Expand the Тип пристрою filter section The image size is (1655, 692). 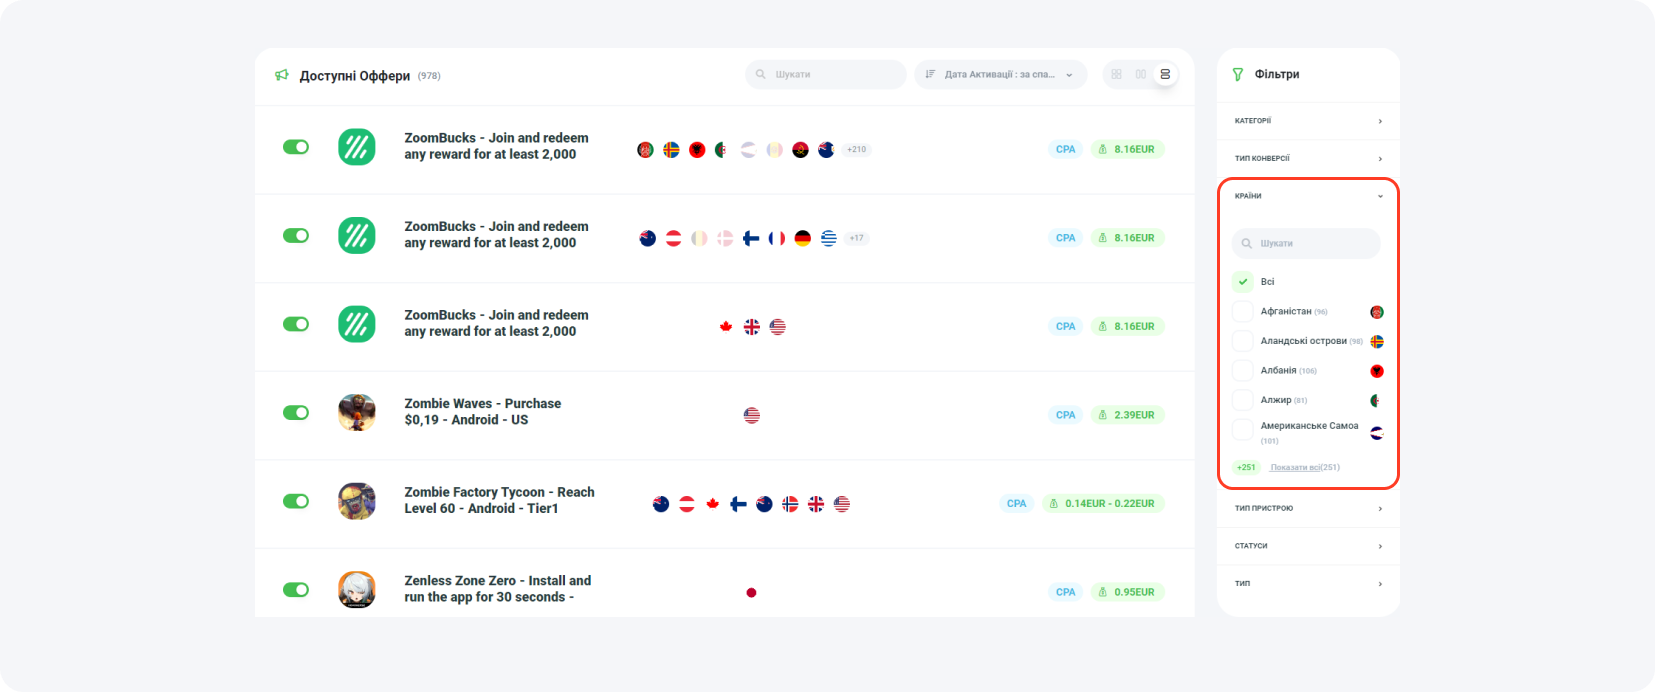1308,508
